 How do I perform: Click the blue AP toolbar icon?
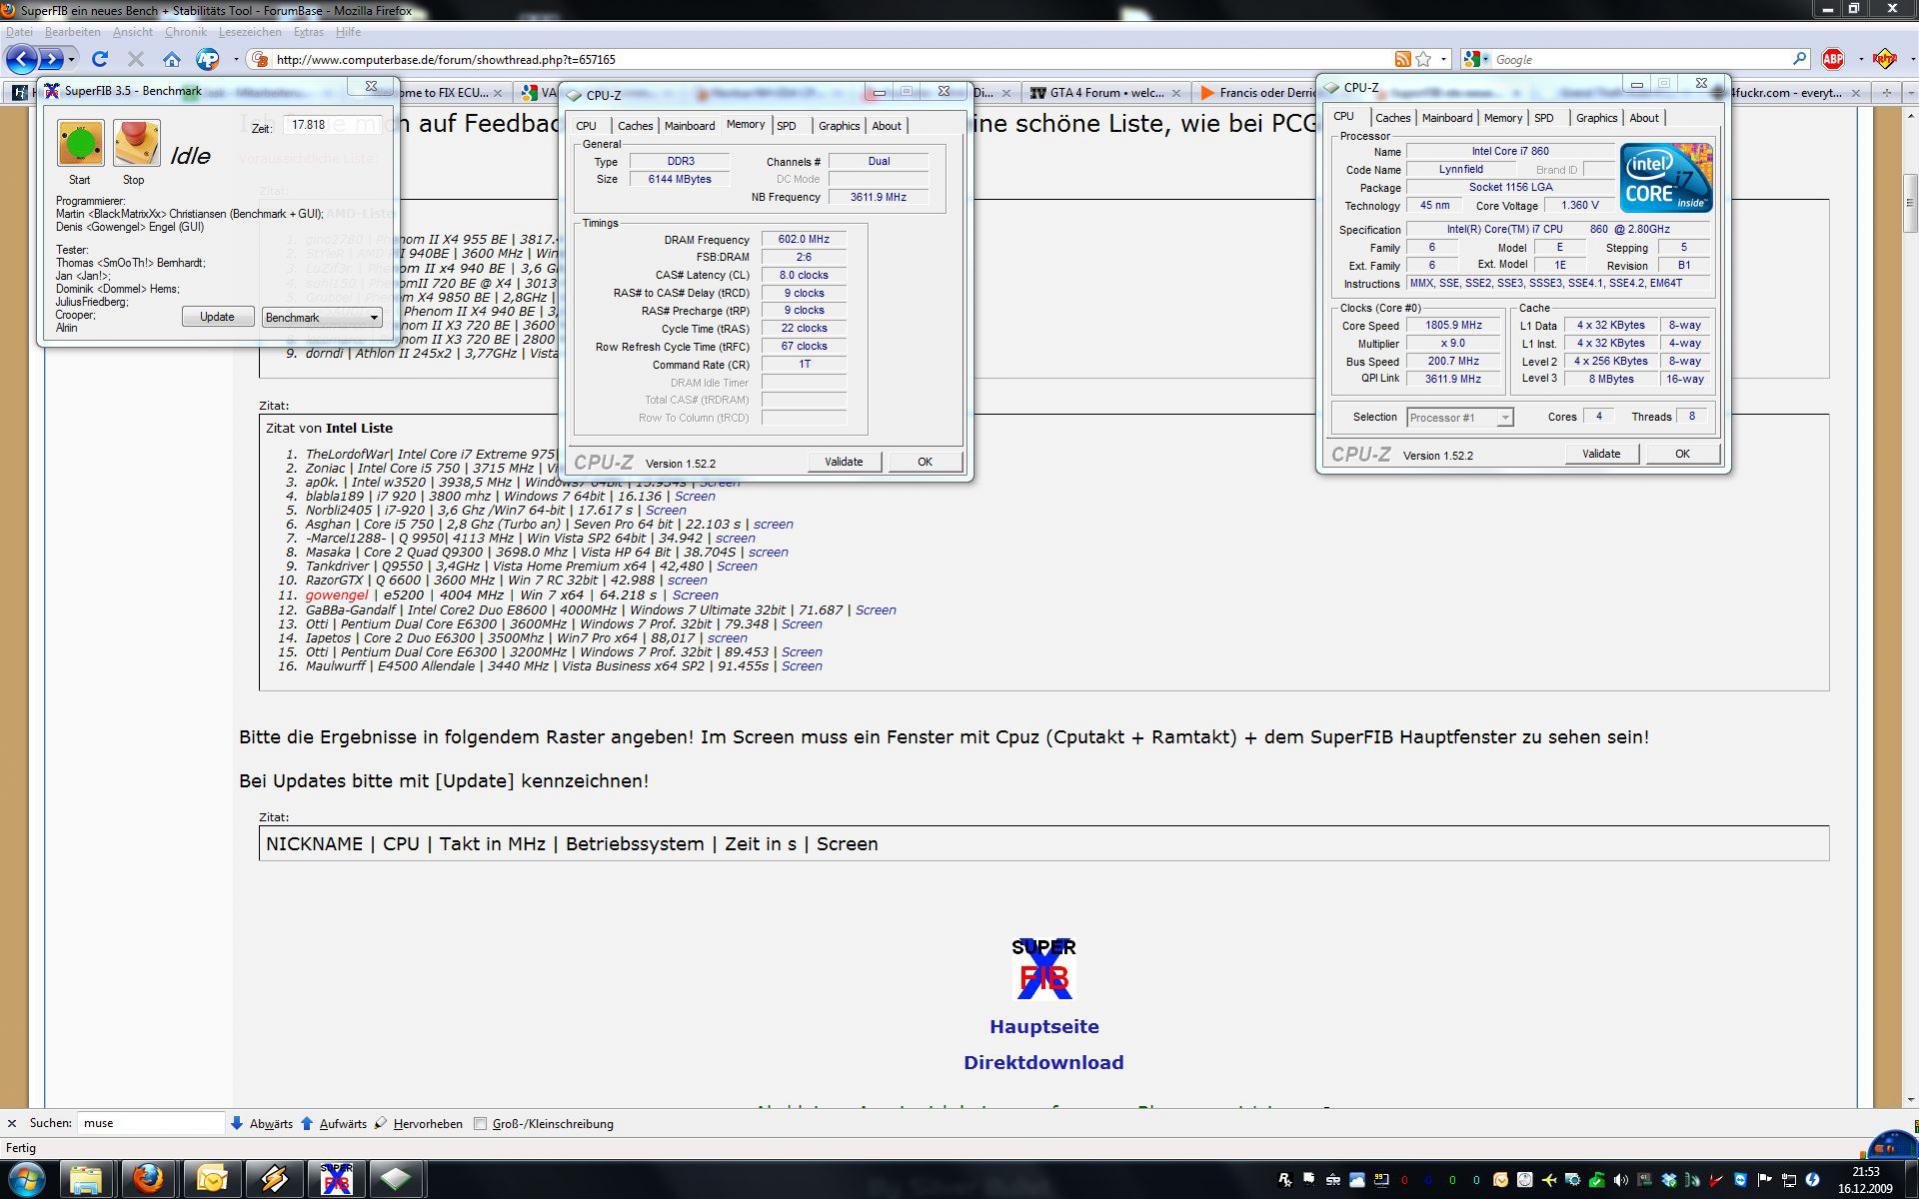click(x=207, y=59)
